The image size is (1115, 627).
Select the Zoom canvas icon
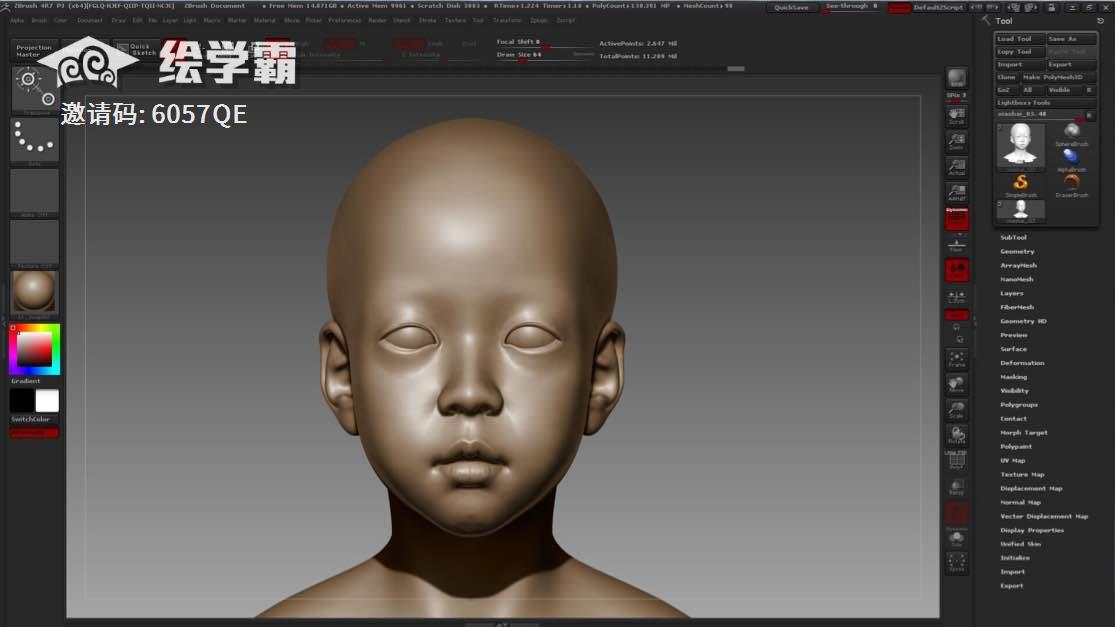(x=956, y=141)
